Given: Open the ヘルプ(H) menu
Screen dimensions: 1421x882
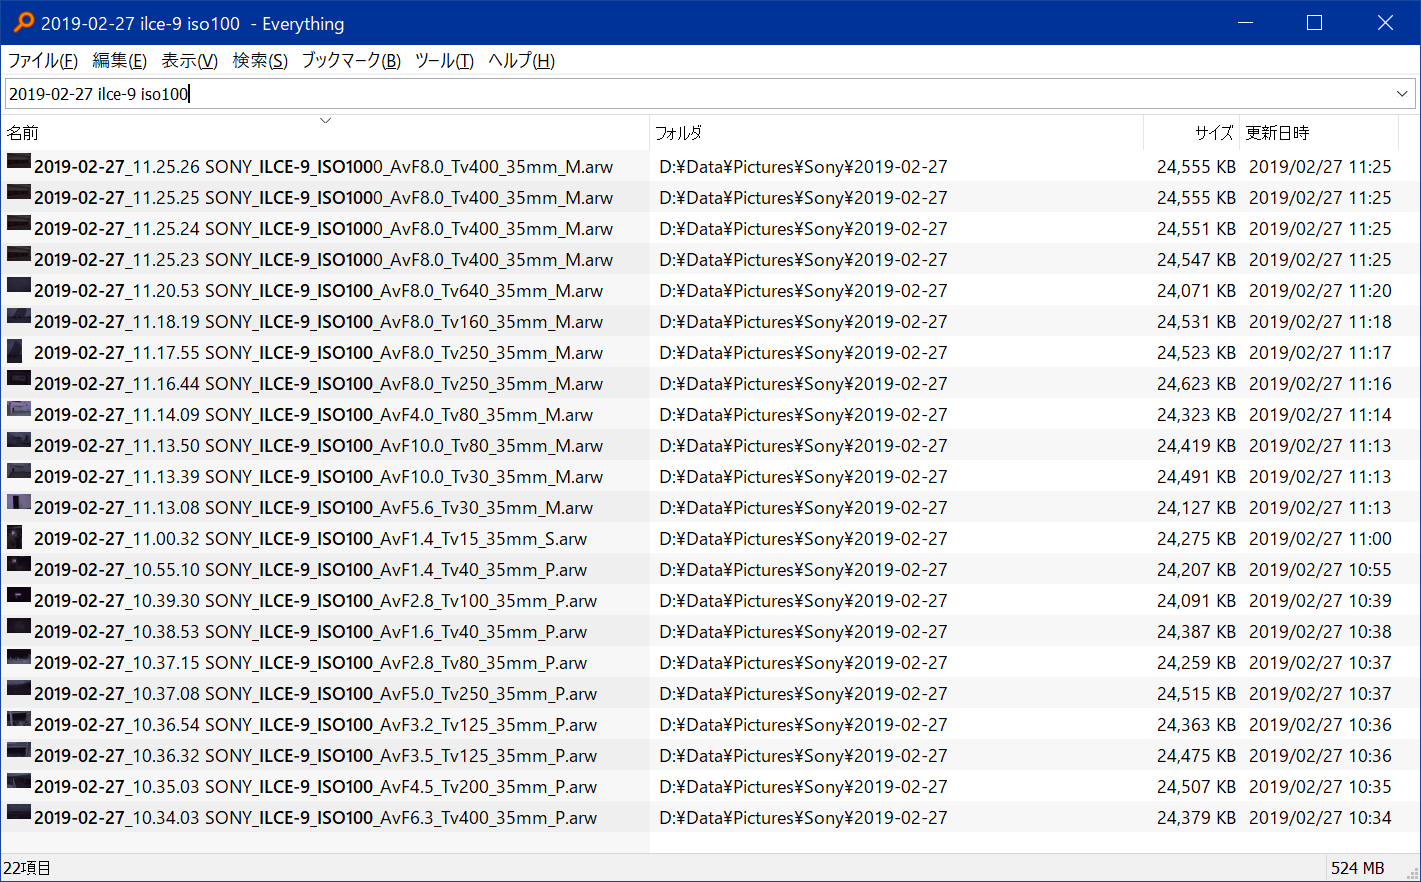Looking at the screenshot, I should click(x=521, y=61).
